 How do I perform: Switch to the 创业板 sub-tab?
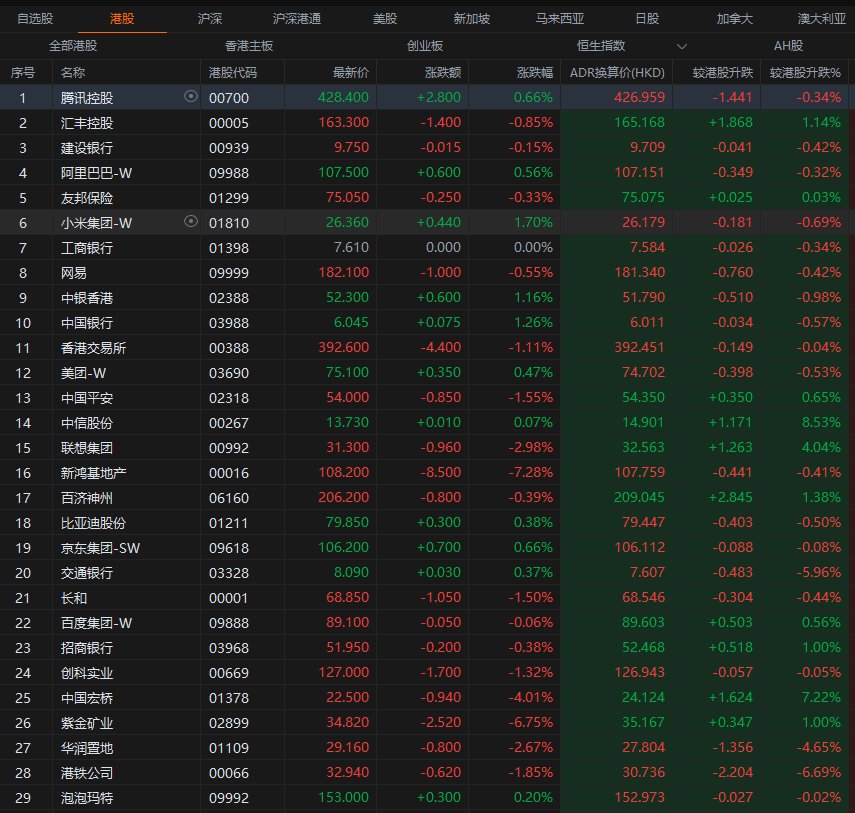(425, 46)
